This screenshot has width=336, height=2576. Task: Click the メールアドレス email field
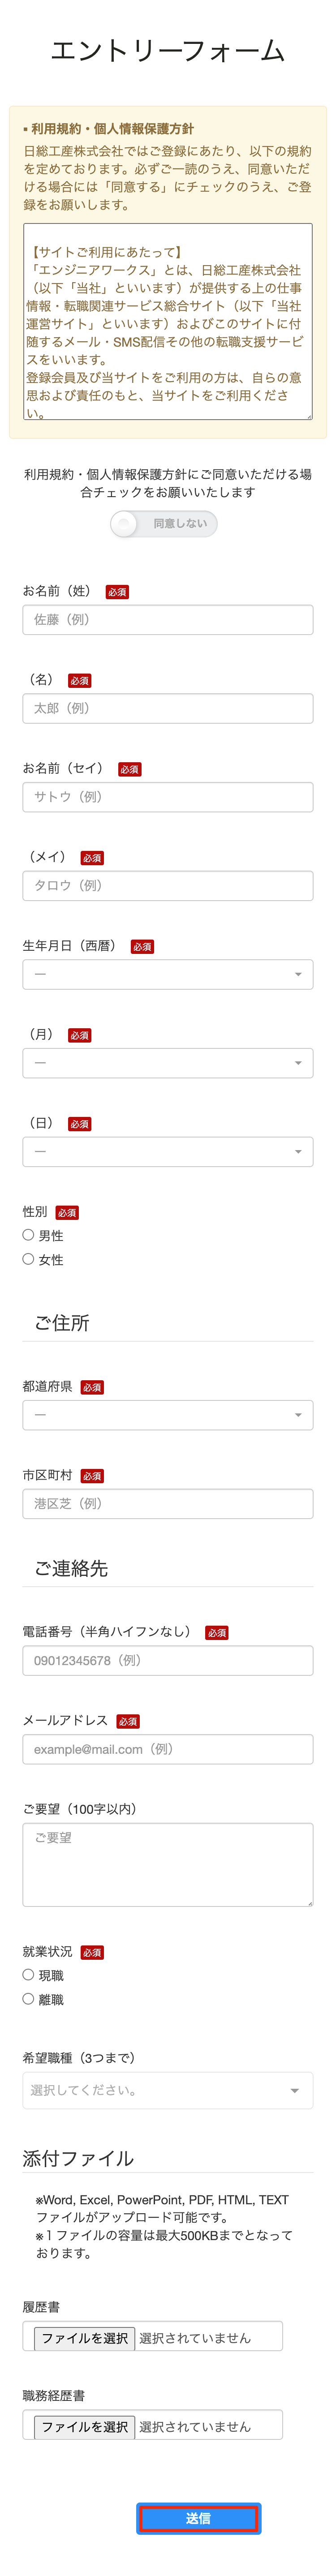[x=168, y=1750]
